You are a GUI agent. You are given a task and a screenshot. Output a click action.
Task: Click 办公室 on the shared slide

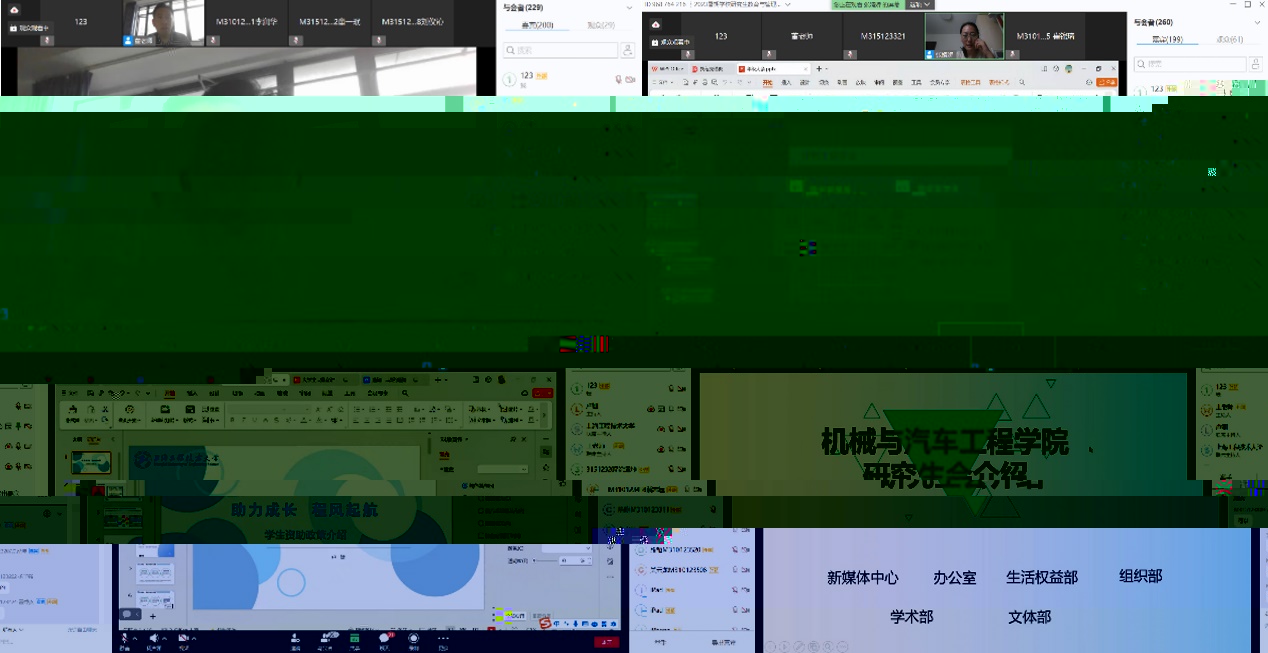click(x=954, y=577)
